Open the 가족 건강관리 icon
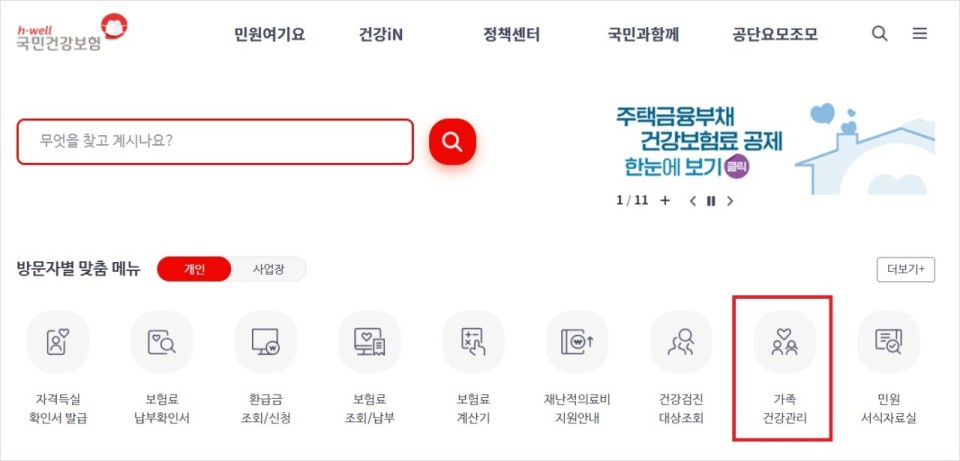This screenshot has width=960, height=461. click(785, 342)
